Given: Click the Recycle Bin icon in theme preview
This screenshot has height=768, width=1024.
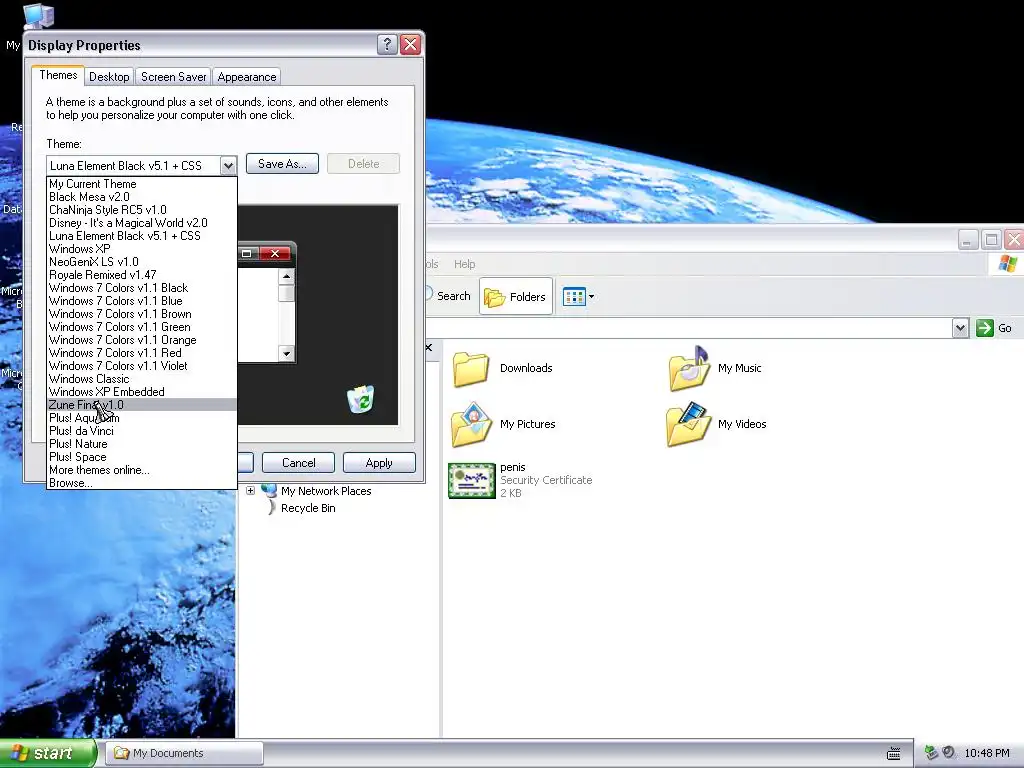Looking at the screenshot, I should click(x=360, y=399).
